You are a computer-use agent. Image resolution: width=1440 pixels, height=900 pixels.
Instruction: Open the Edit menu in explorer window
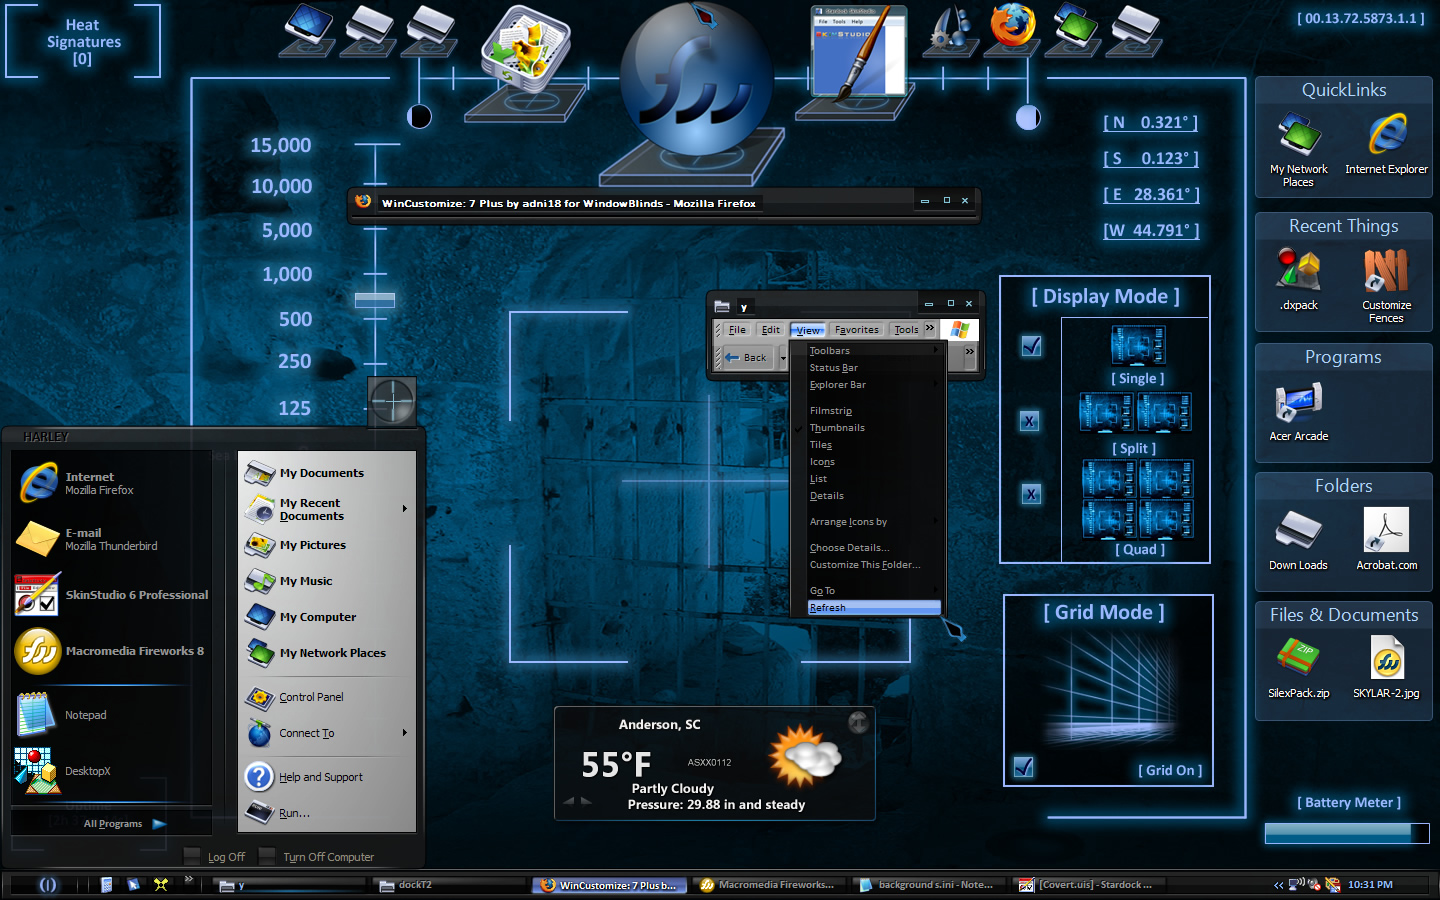(x=770, y=330)
